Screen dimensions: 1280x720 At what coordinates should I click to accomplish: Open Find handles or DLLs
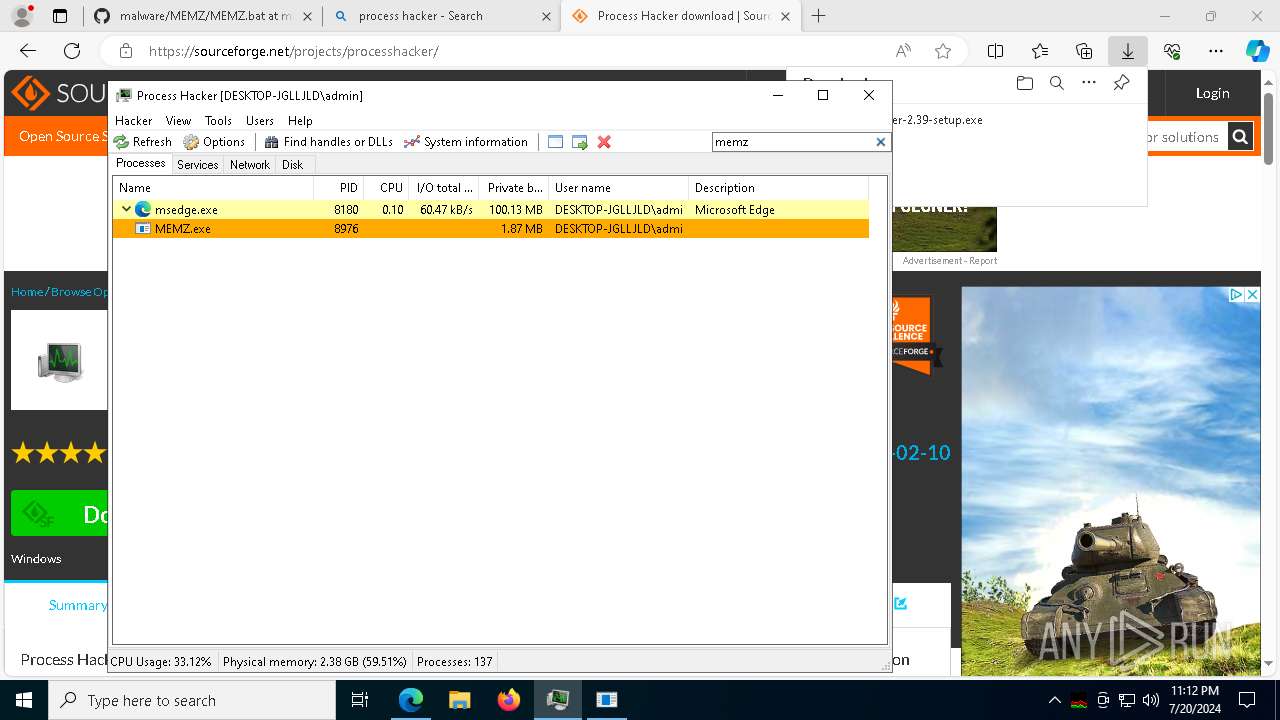coord(328,142)
